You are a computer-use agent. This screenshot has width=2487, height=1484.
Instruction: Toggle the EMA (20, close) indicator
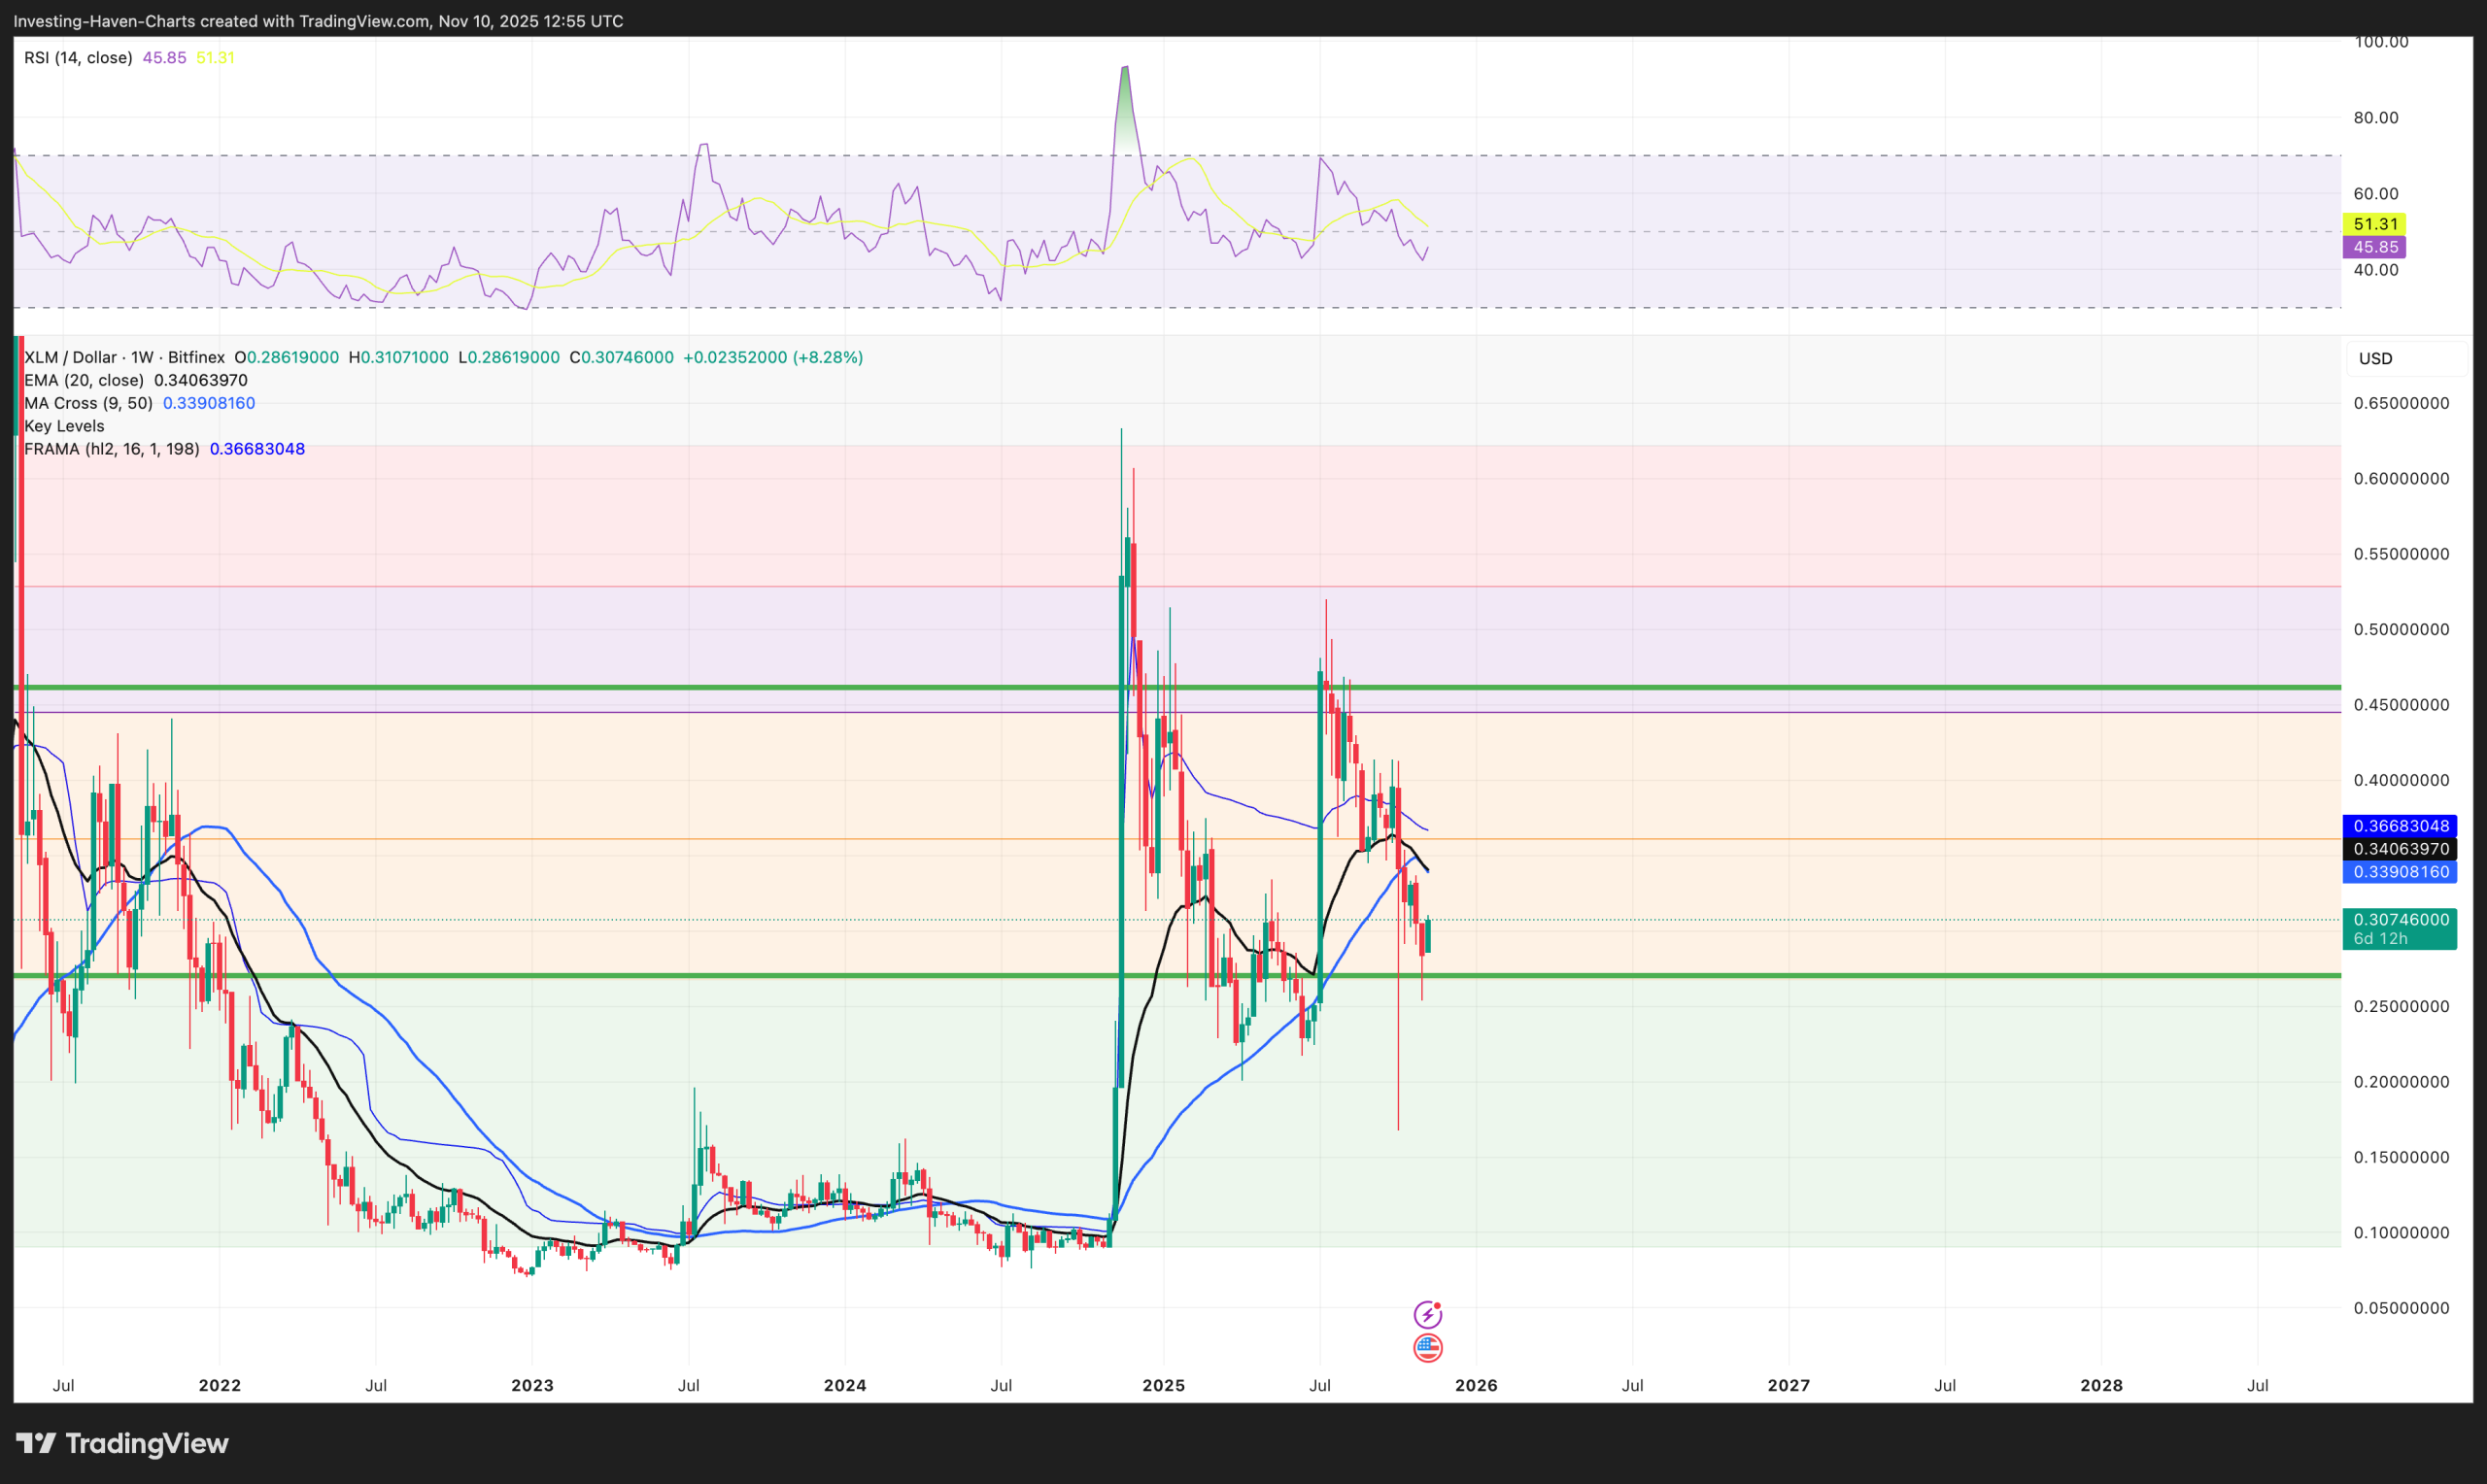click(84, 380)
